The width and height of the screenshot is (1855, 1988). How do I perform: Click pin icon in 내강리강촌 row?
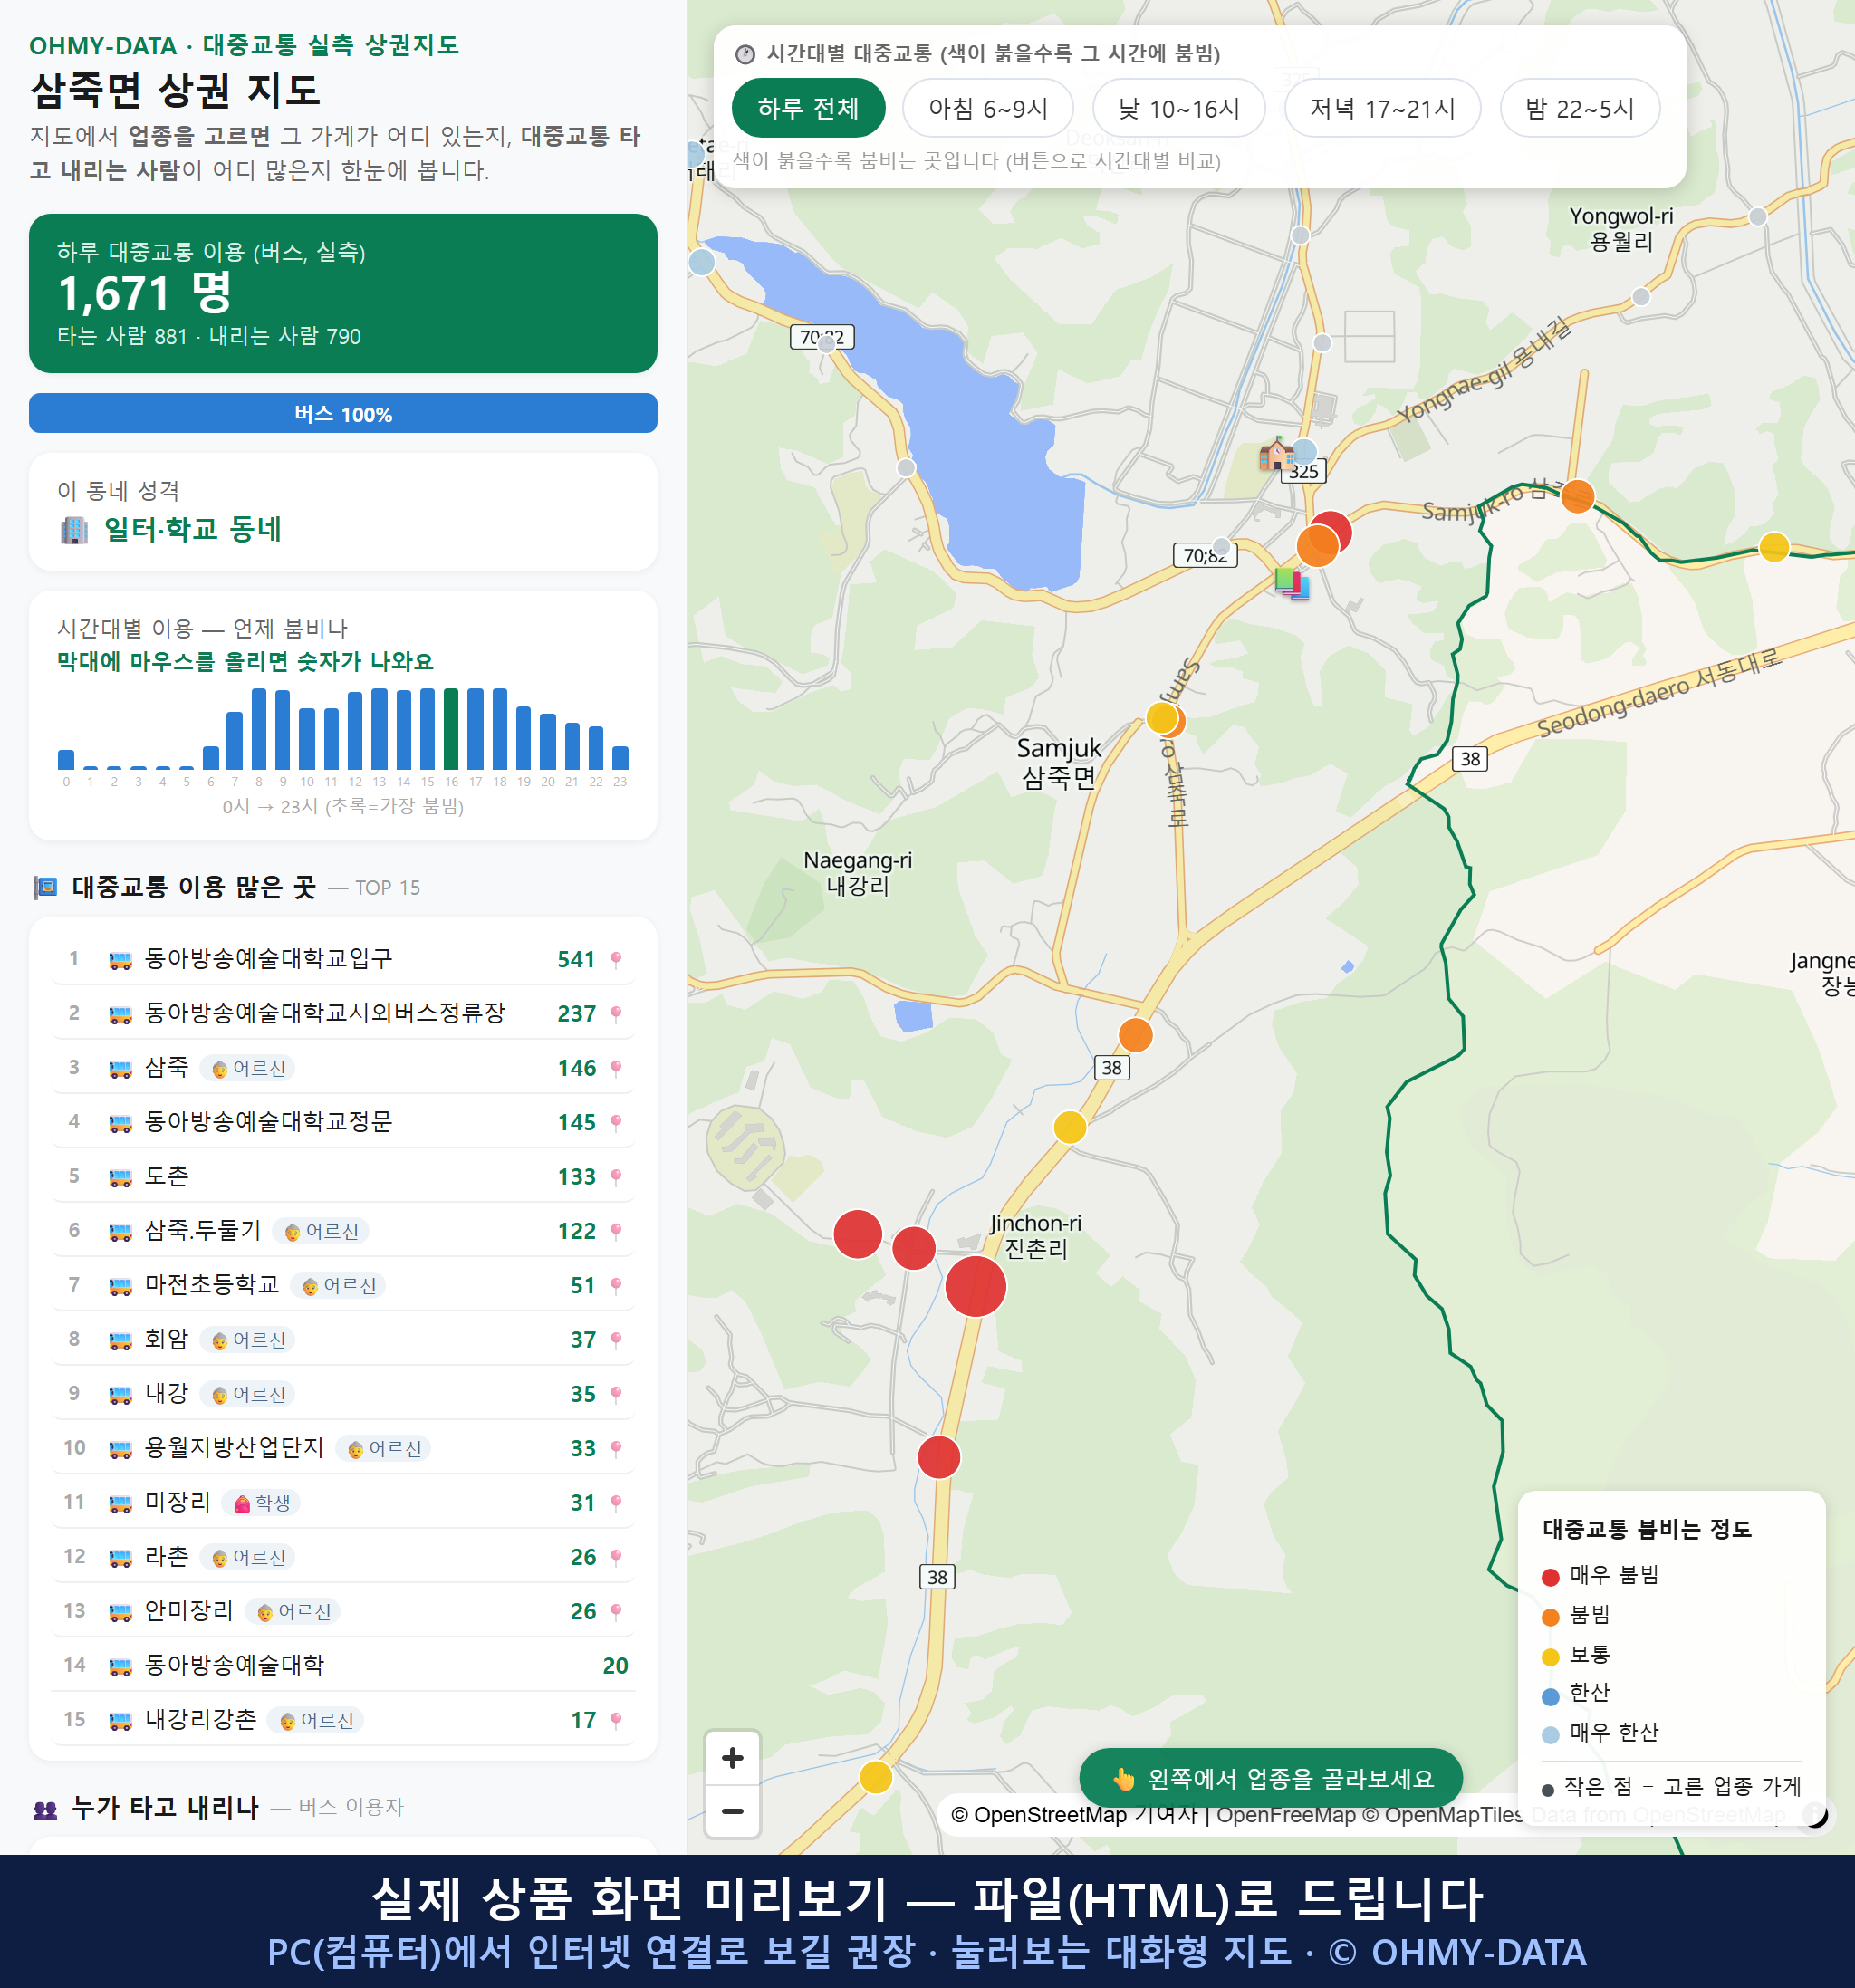[x=616, y=1720]
